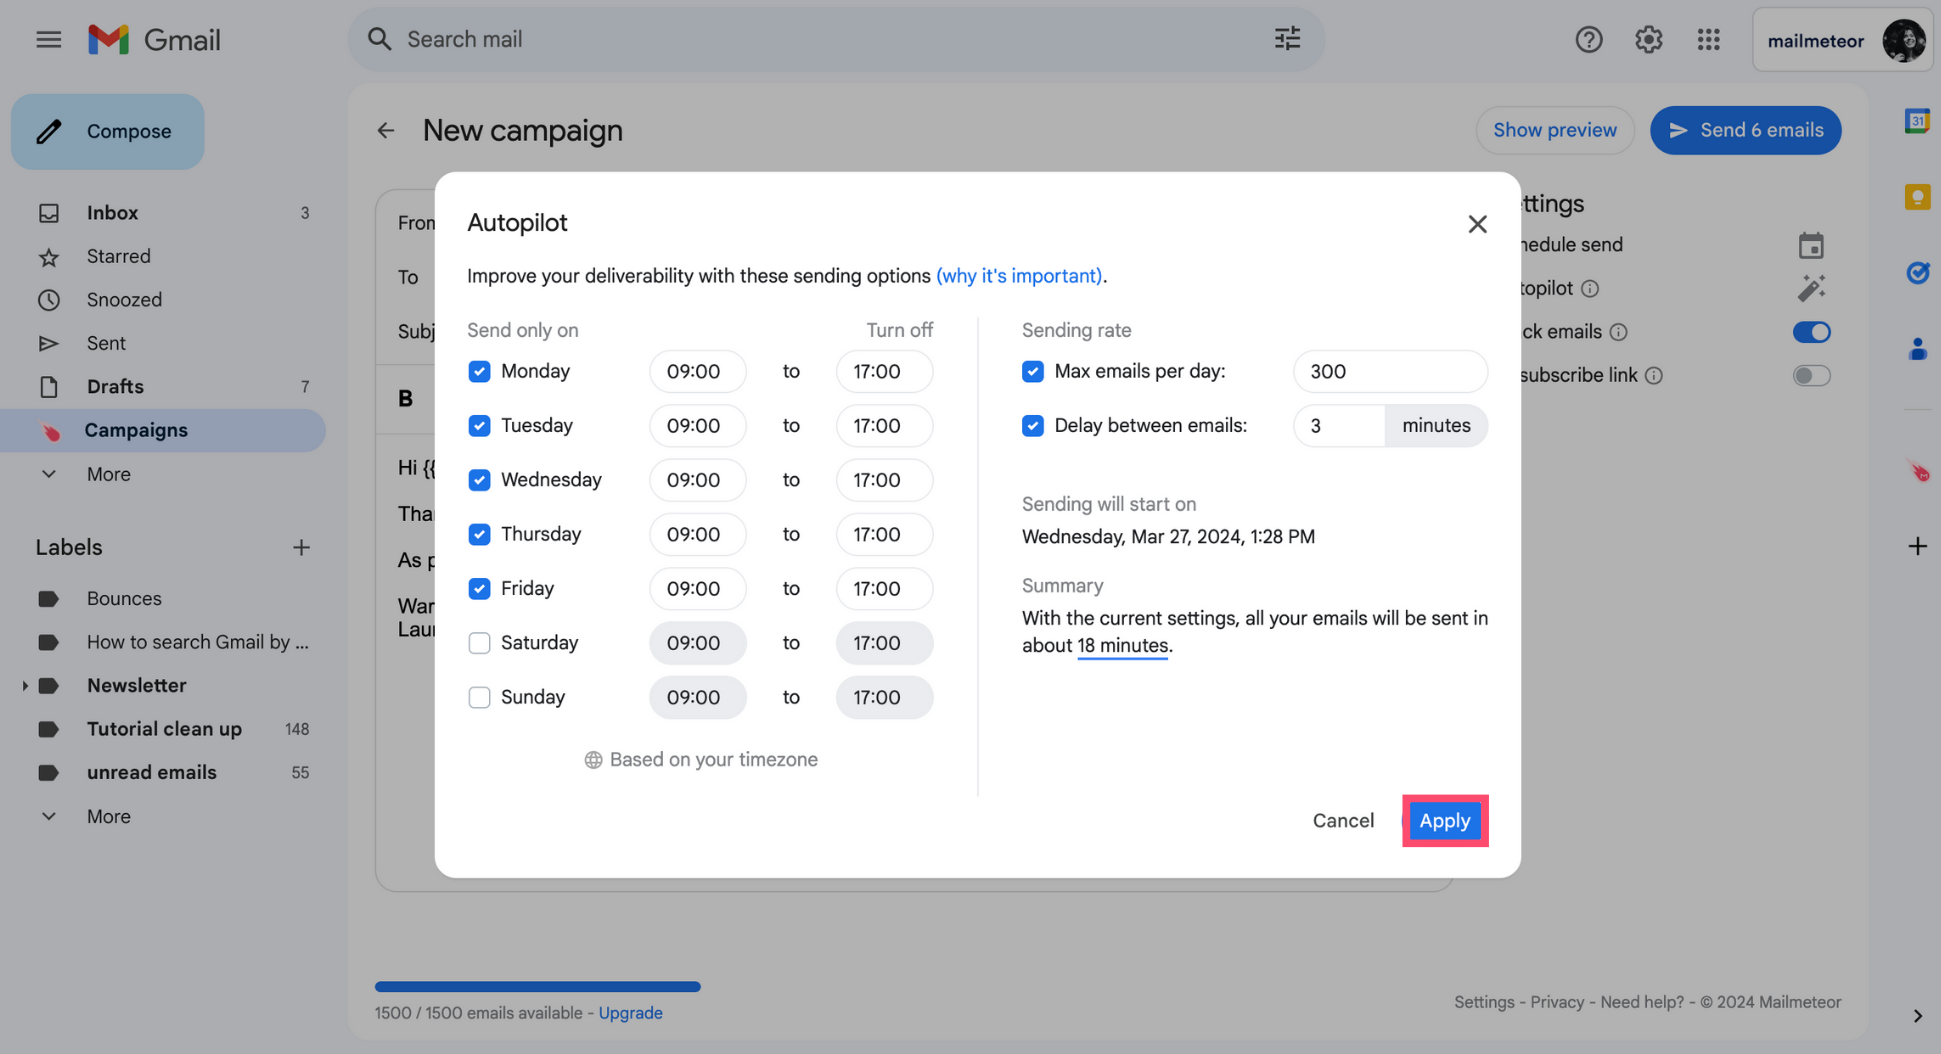The width and height of the screenshot is (1941, 1054).
Task: Open Friday end time 17:00 selector
Action: pyautogui.click(x=884, y=589)
